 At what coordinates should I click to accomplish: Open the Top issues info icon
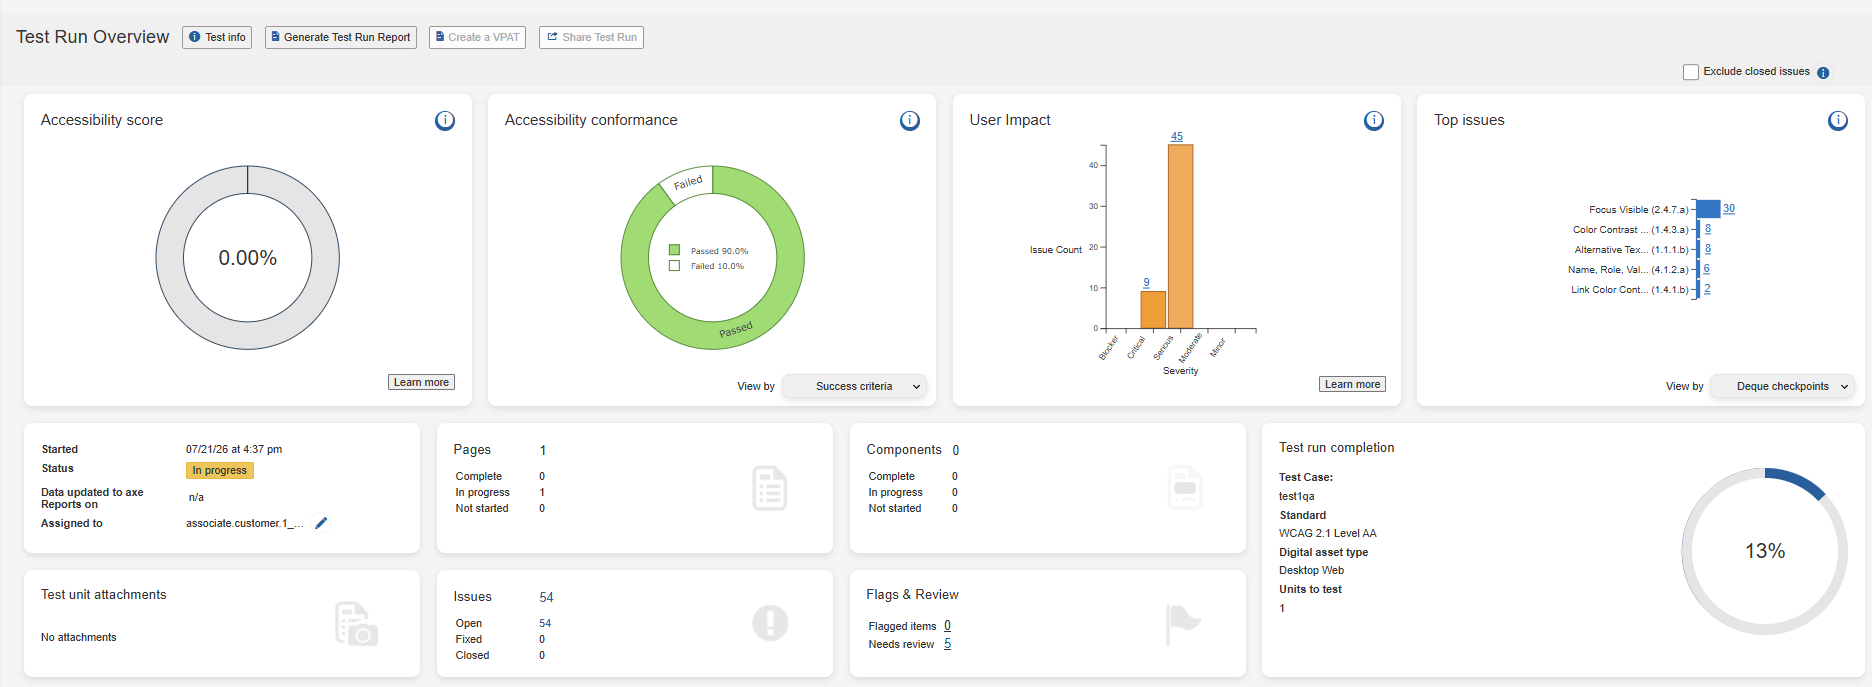coord(1838,120)
